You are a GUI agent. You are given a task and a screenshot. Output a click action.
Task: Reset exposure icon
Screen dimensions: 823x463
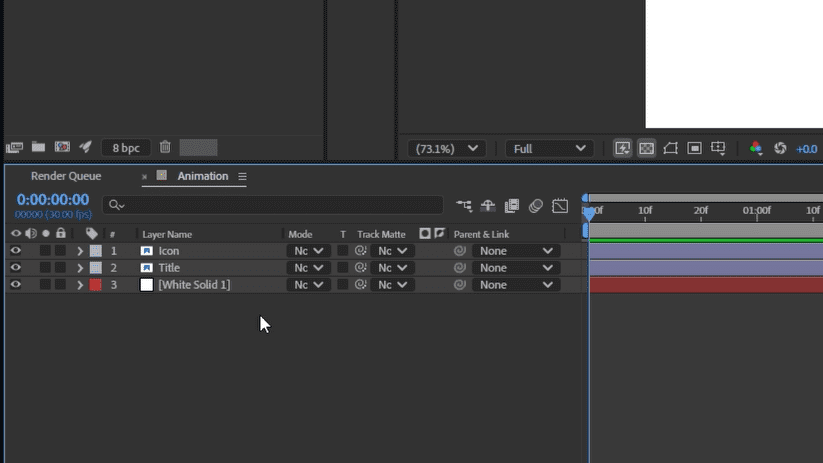(780, 149)
